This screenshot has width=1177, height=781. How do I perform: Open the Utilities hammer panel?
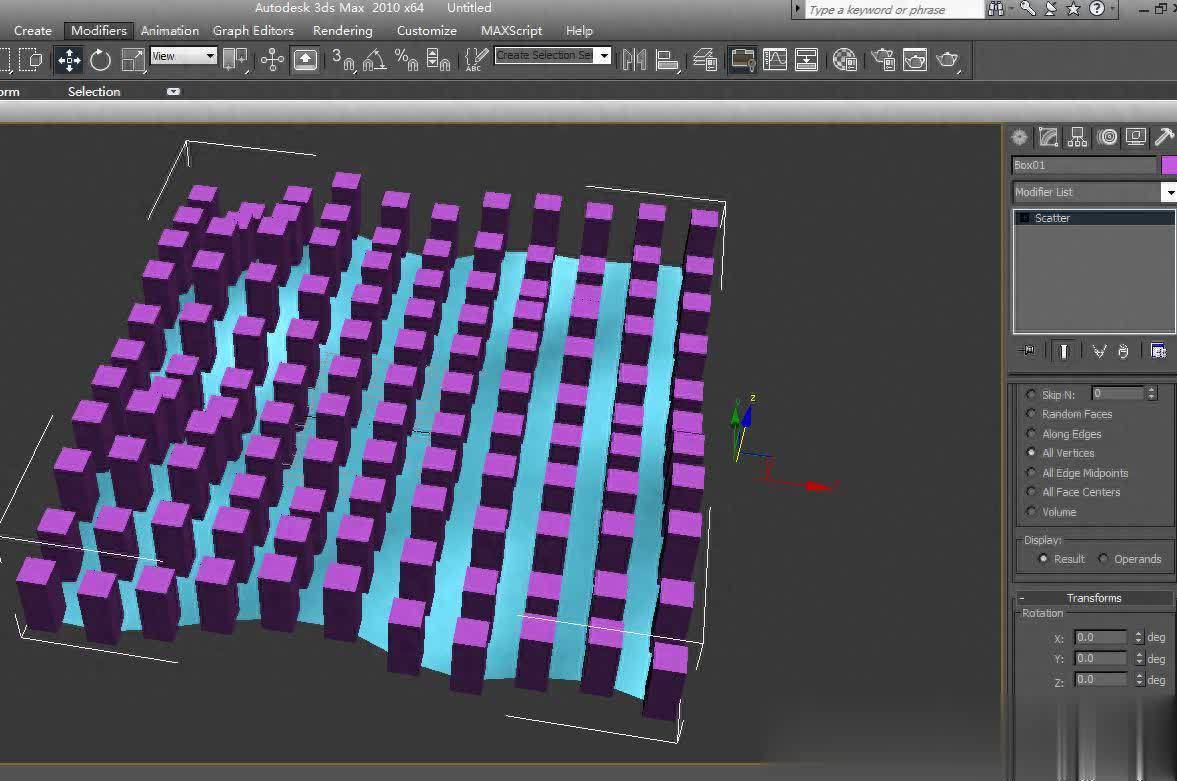(1164, 137)
